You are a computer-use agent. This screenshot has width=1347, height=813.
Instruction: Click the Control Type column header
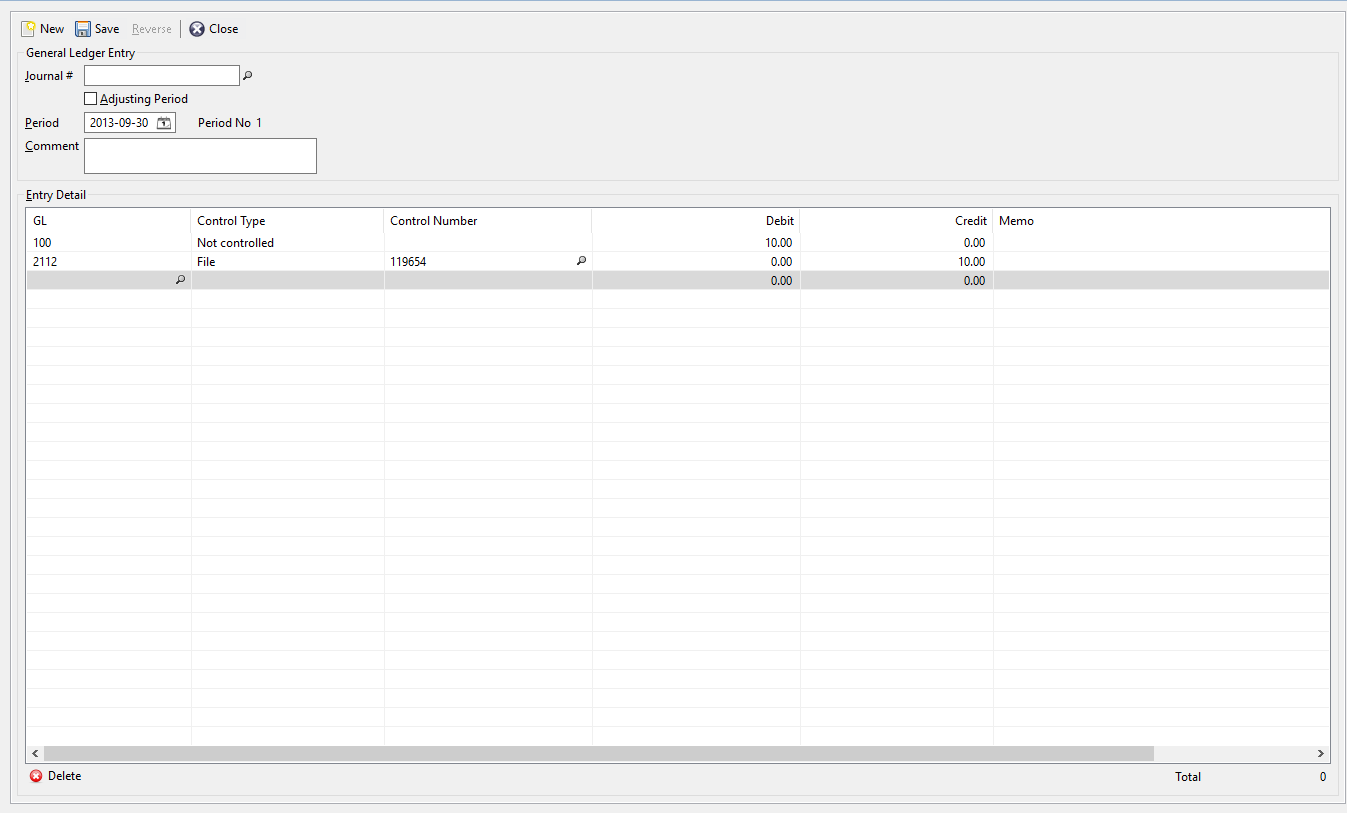click(288, 221)
